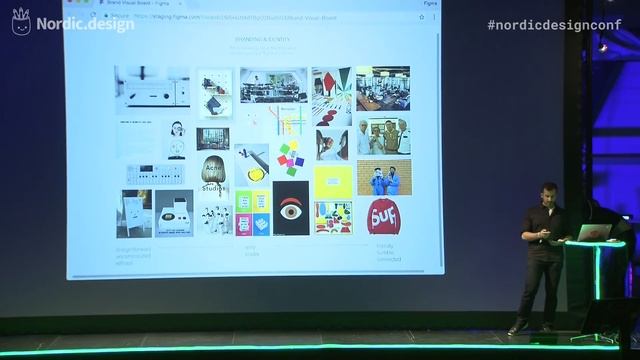Click the bookmark star icon in address bar

click(x=422, y=17)
